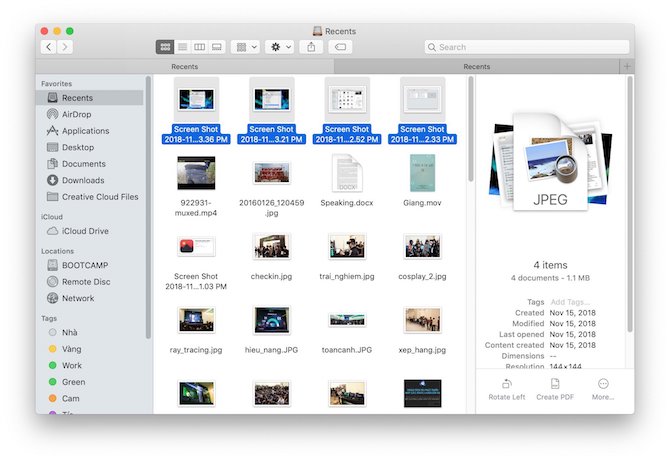Open More... quick actions menu
The height and width of the screenshot is (461, 670).
coord(603,389)
